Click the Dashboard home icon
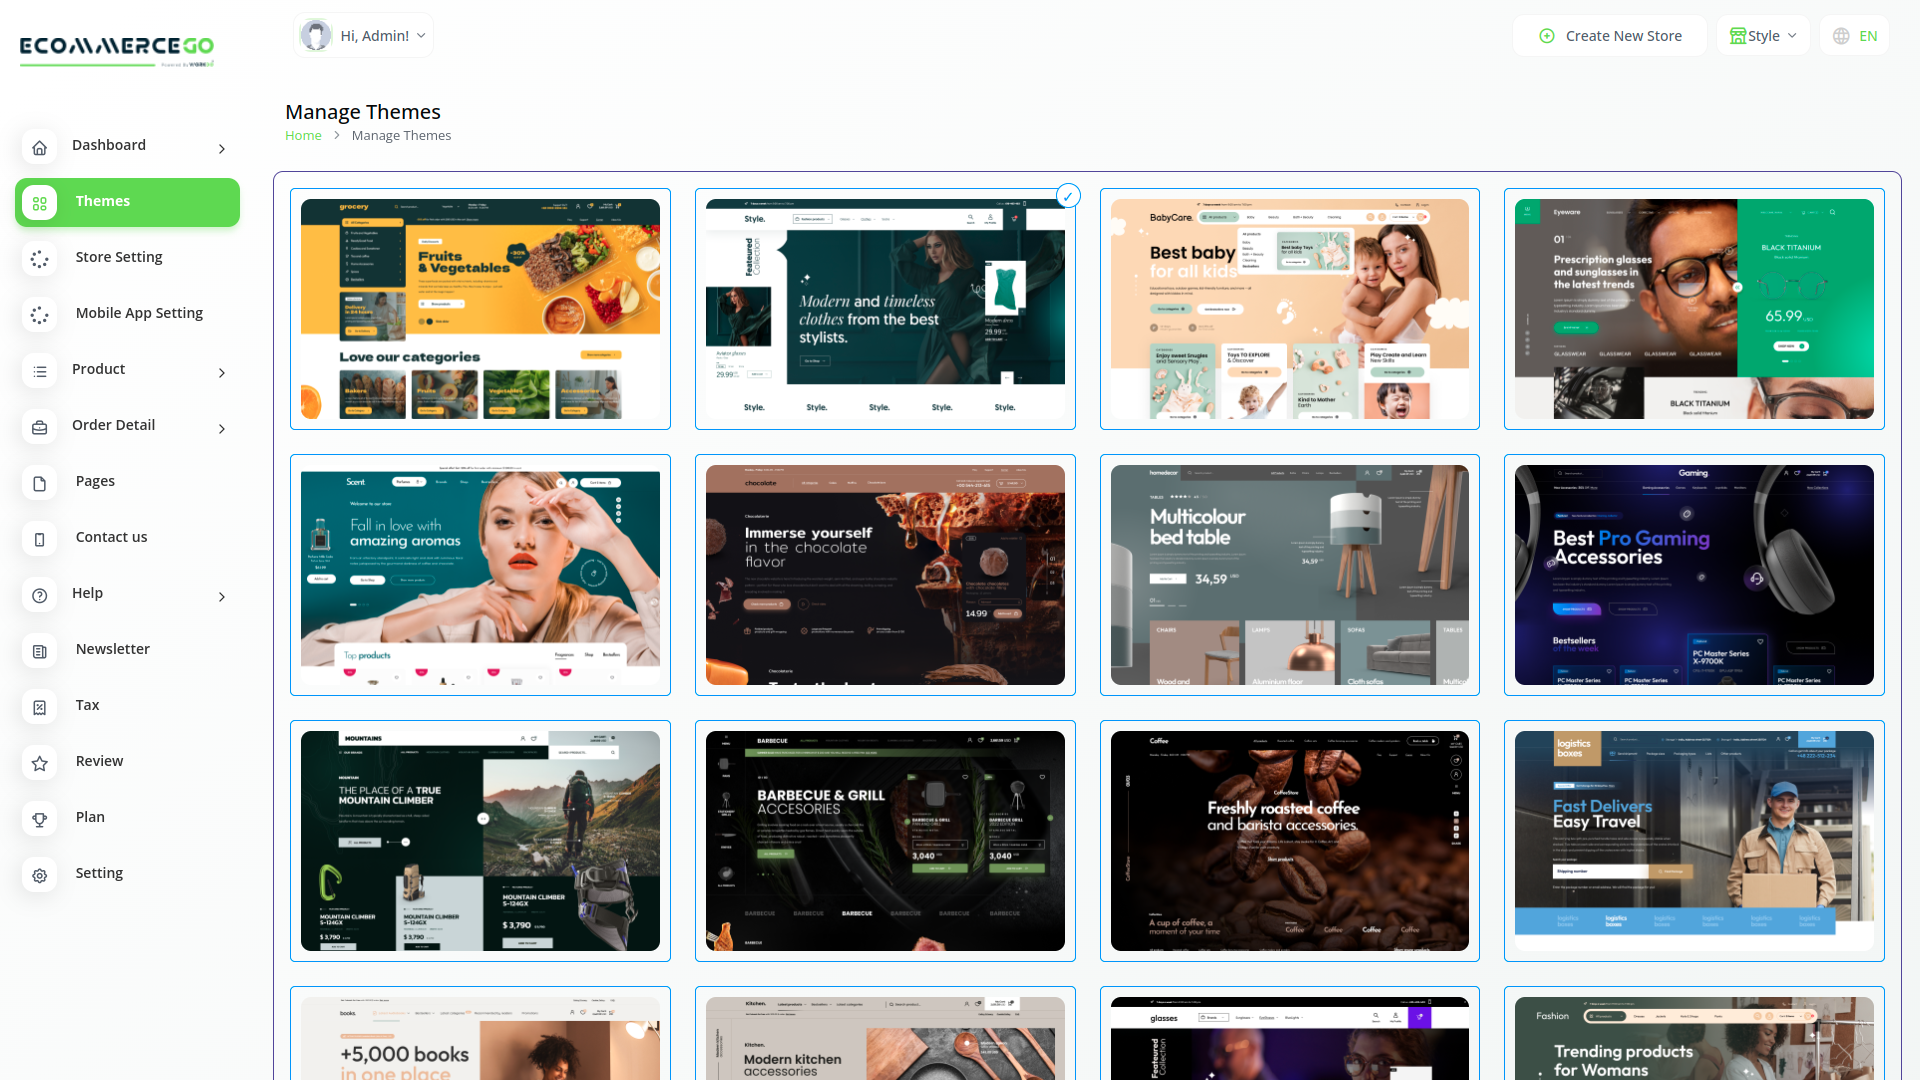 (40, 148)
